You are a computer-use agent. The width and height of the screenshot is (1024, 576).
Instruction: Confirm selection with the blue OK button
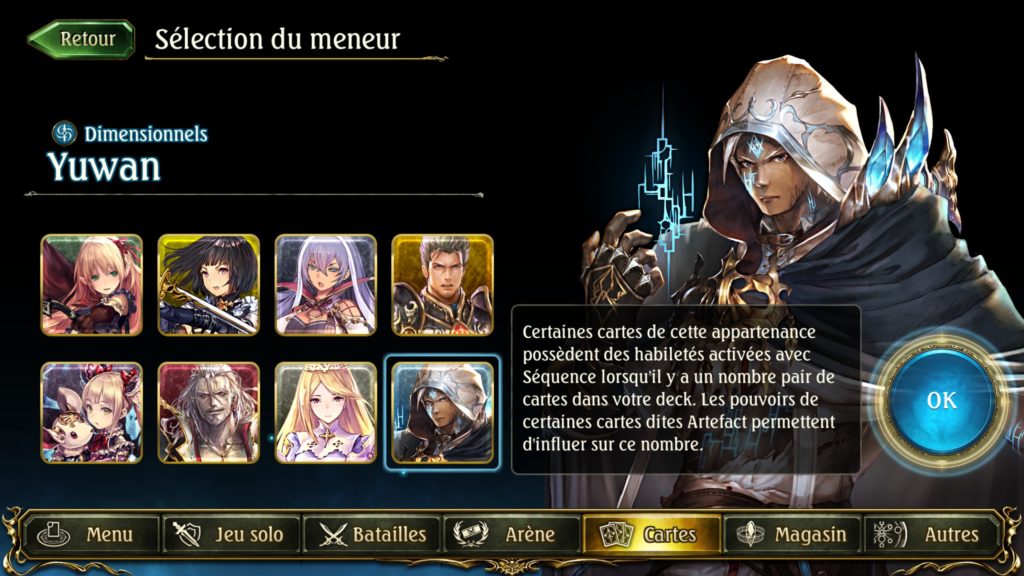941,400
